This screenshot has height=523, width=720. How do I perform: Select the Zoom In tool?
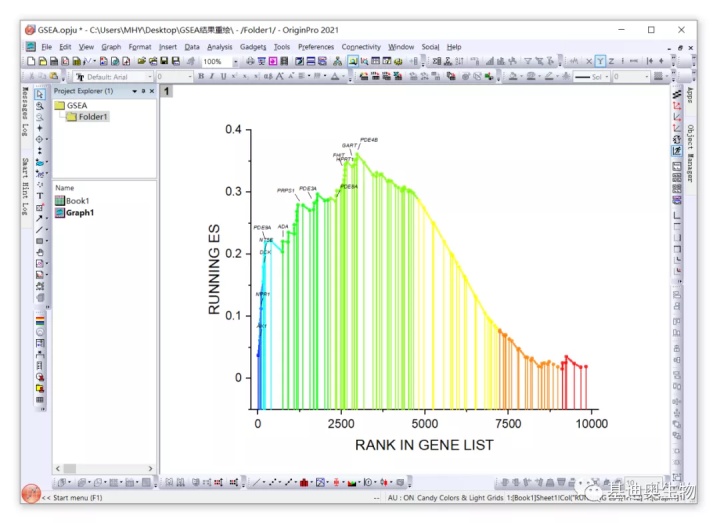[40, 106]
